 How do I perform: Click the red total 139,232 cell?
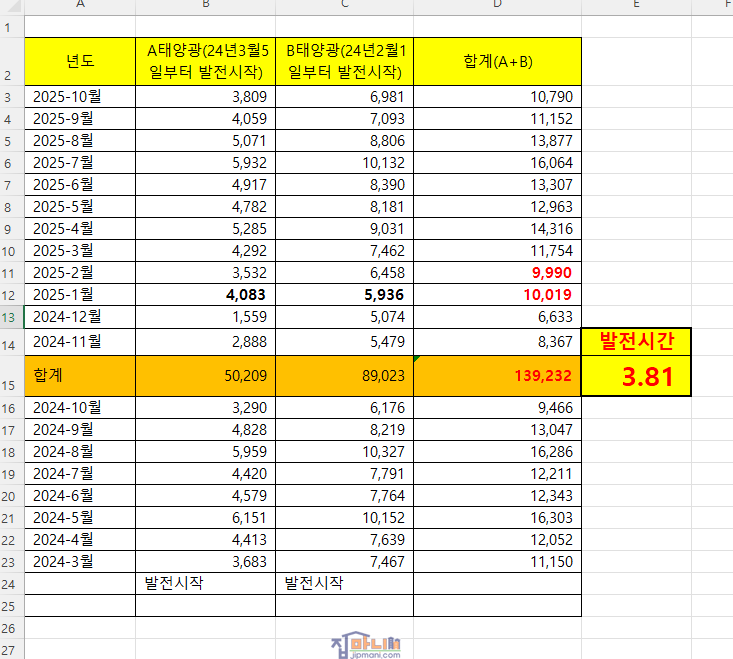pos(497,376)
